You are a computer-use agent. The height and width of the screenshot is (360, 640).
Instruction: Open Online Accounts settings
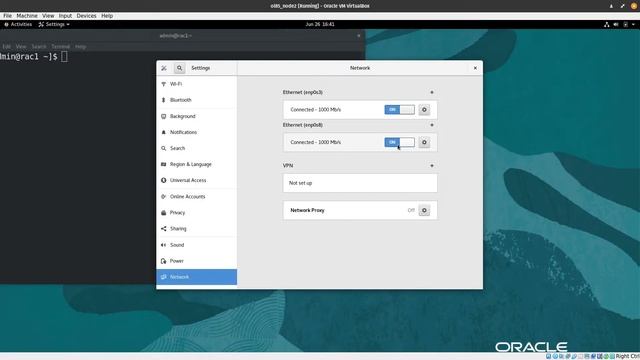(x=196, y=197)
